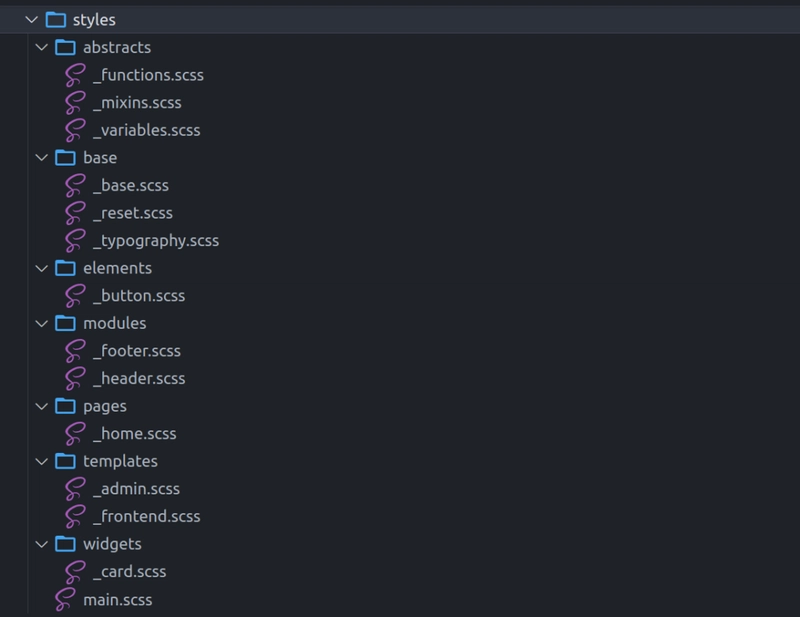
Task: Click the folder icon of the styles directory
Action: click(56, 20)
